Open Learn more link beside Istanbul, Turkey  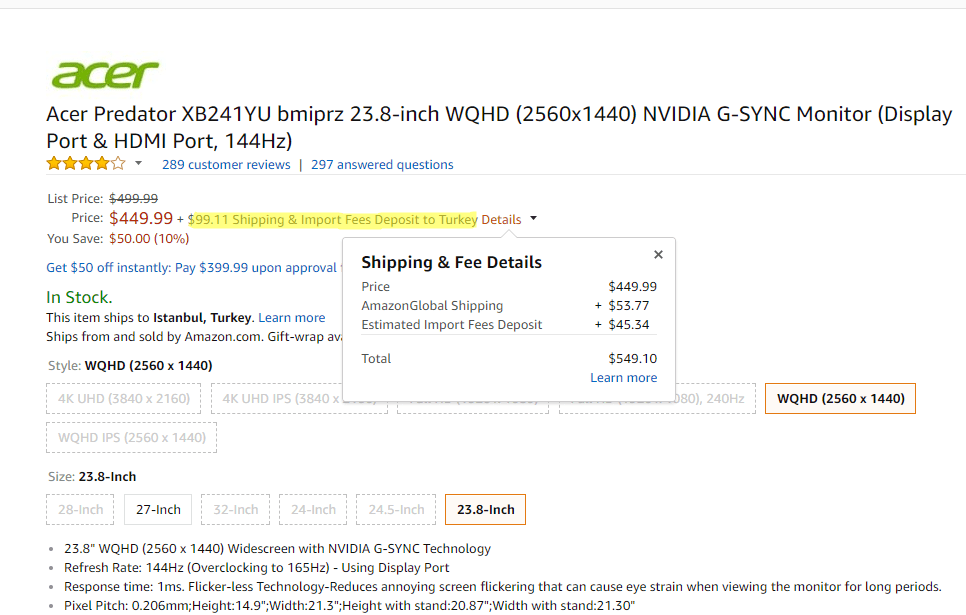[x=291, y=317]
